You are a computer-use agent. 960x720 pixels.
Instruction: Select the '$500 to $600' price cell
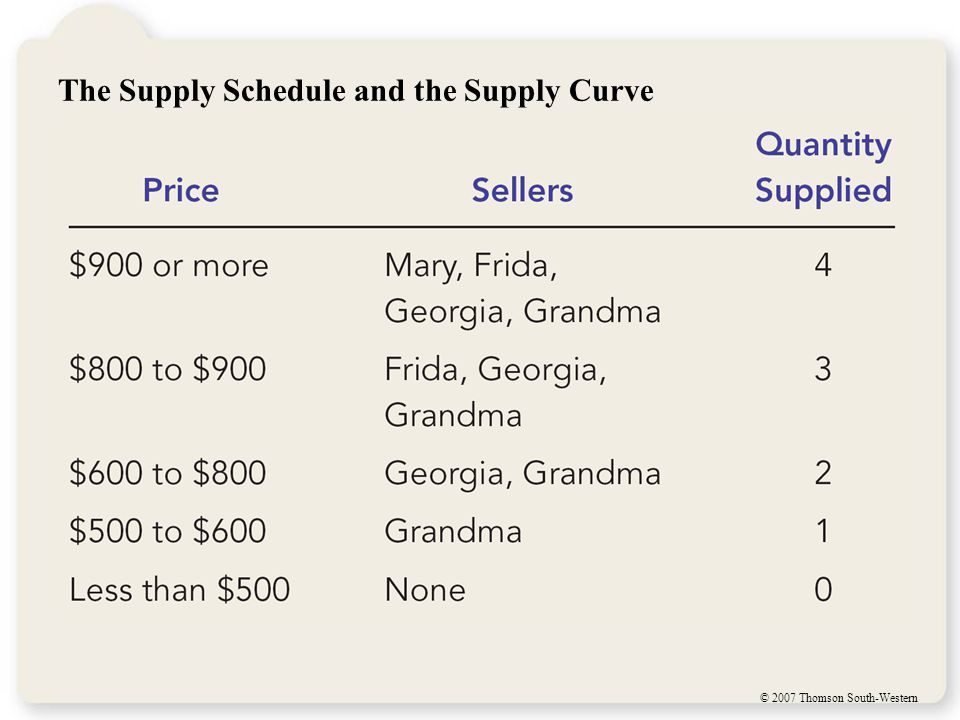[168, 531]
